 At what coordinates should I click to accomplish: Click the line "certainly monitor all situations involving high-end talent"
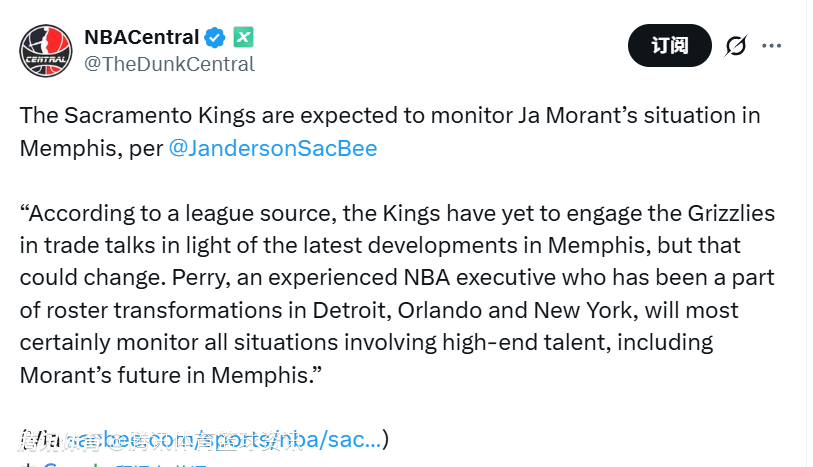(366, 343)
